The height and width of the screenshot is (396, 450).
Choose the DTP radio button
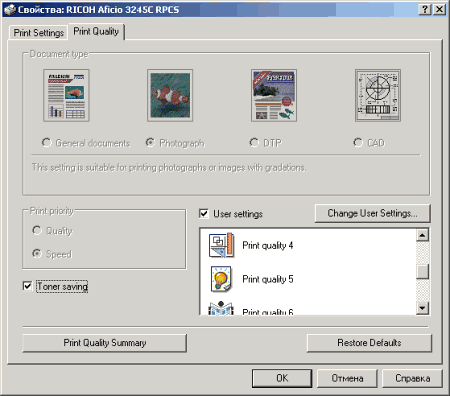tap(254, 143)
